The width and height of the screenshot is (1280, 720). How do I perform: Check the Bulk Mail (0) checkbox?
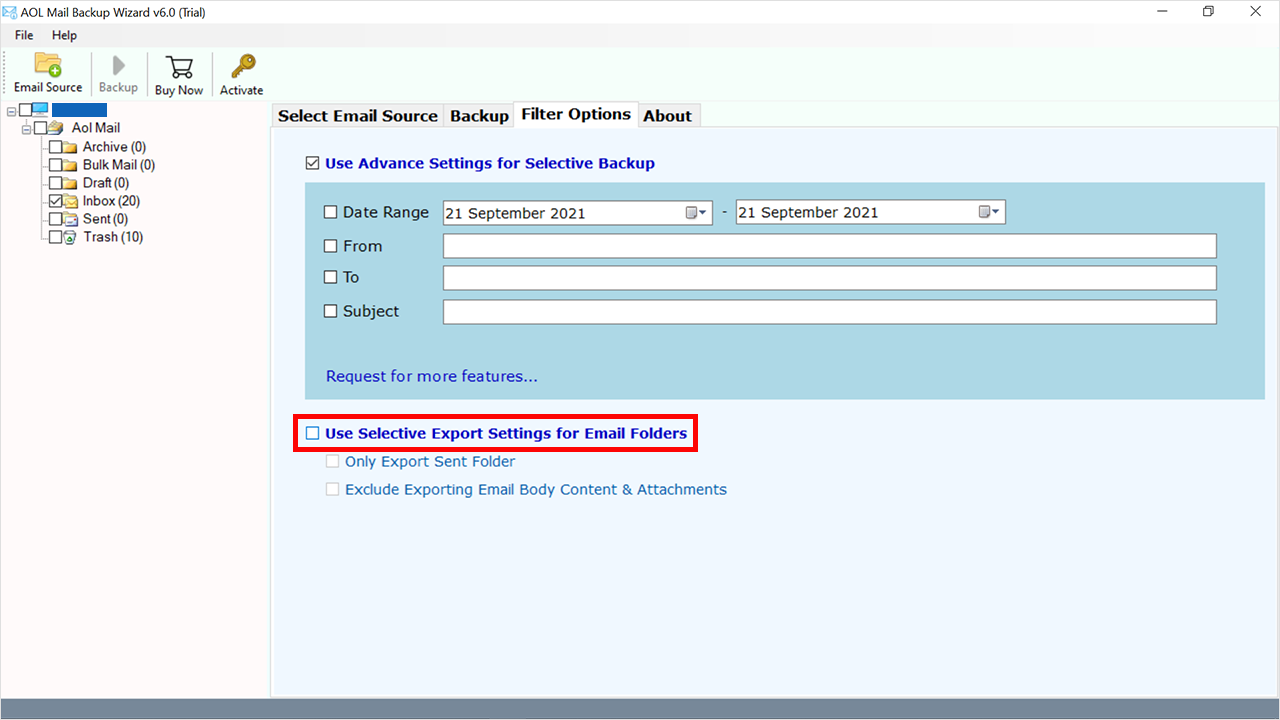click(55, 165)
